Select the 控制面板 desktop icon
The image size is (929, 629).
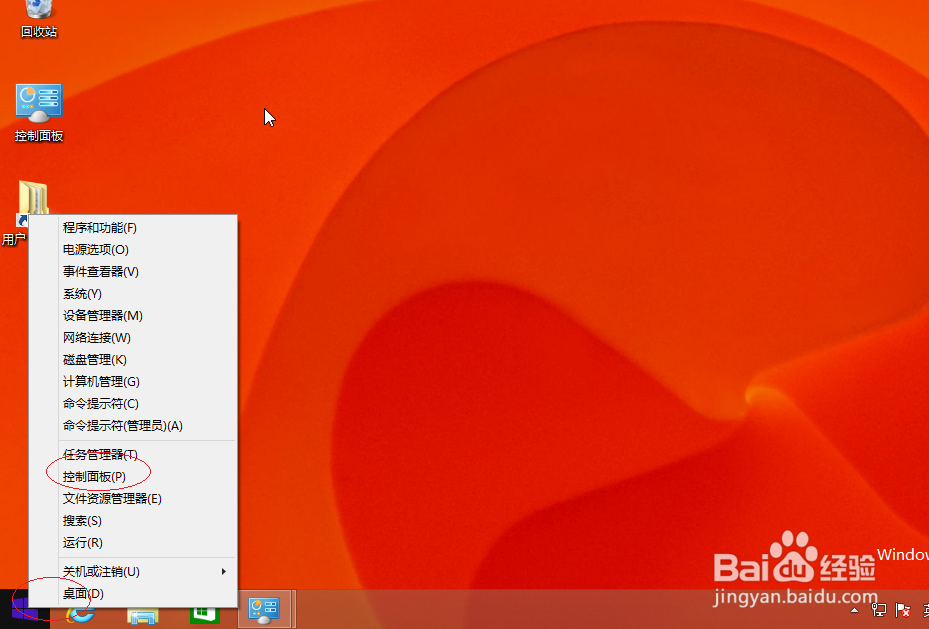coord(39,113)
